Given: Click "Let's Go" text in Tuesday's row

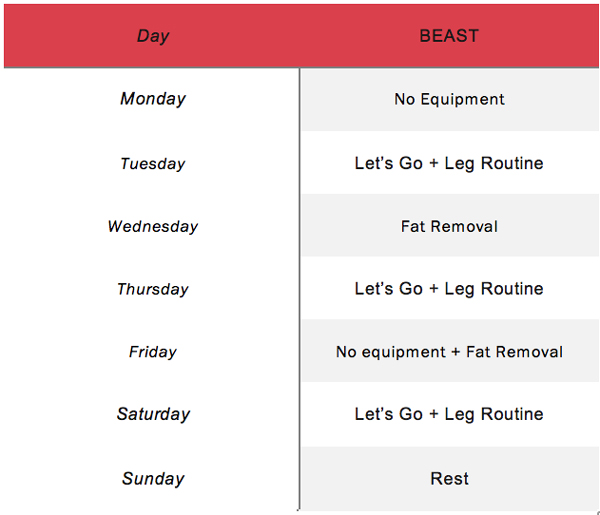Looking at the screenshot, I should tap(388, 164).
